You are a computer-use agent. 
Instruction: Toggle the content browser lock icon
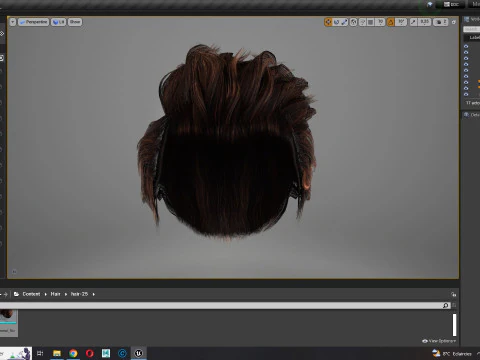pos(454,294)
